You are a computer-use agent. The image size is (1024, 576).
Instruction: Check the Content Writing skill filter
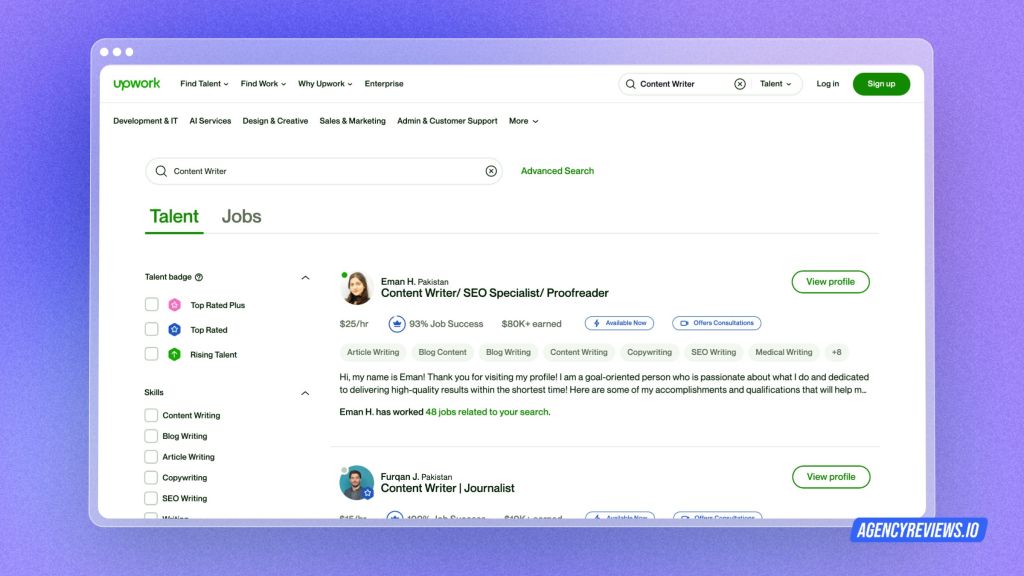coord(151,415)
